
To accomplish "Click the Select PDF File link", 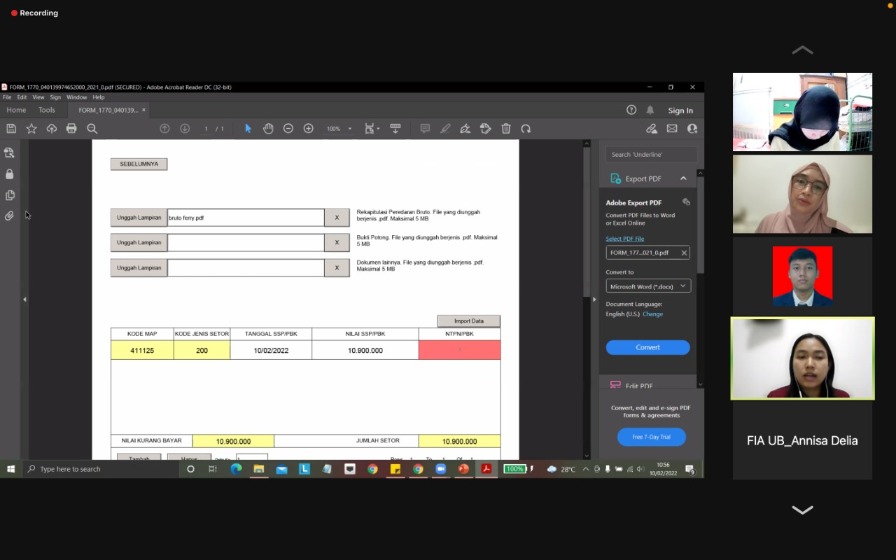I will pyautogui.click(x=625, y=239).
